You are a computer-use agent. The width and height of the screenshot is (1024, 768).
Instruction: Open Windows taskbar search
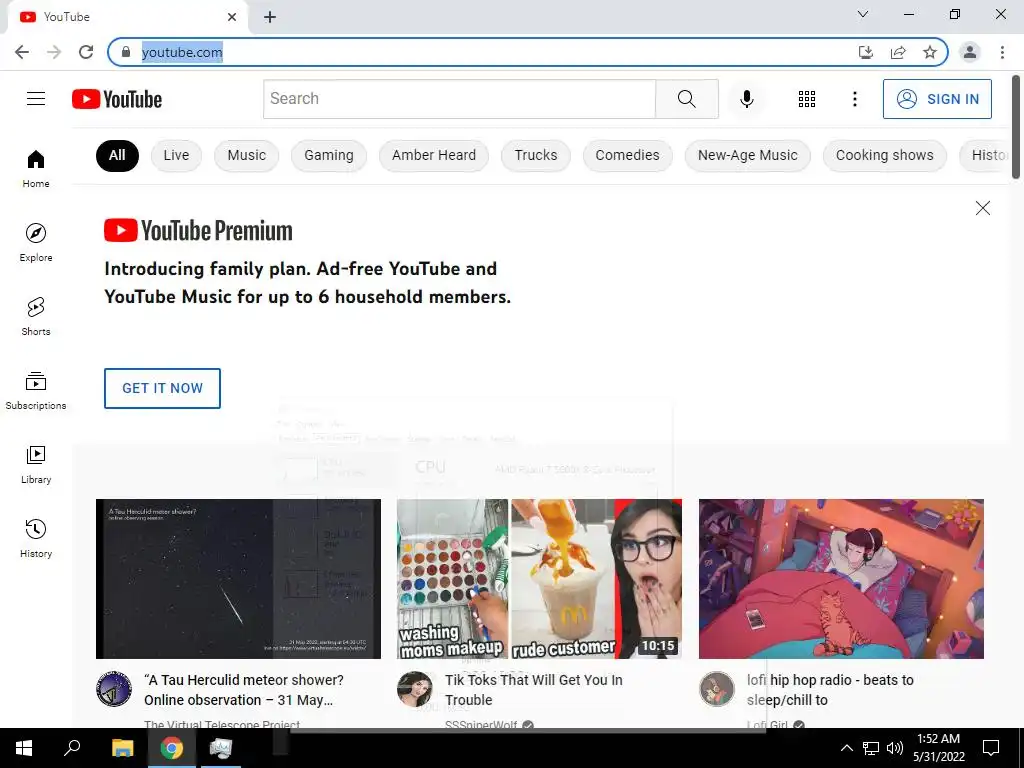[72, 748]
